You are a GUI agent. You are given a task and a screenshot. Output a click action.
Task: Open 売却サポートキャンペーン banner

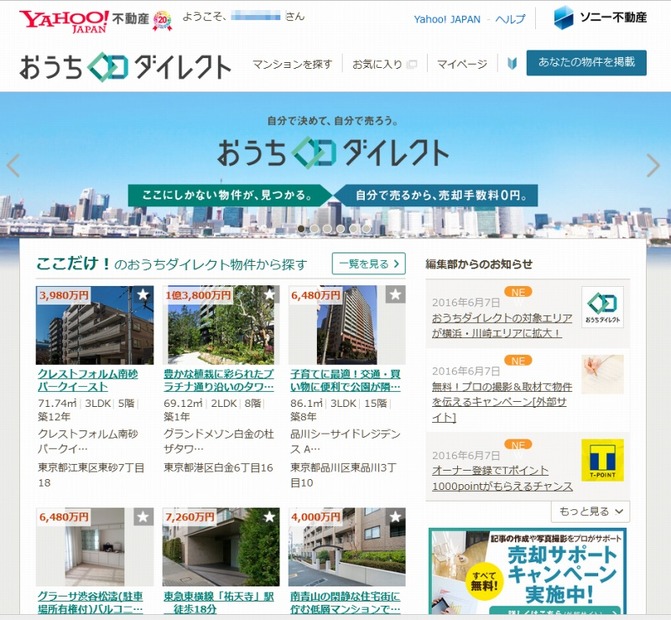[528, 571]
